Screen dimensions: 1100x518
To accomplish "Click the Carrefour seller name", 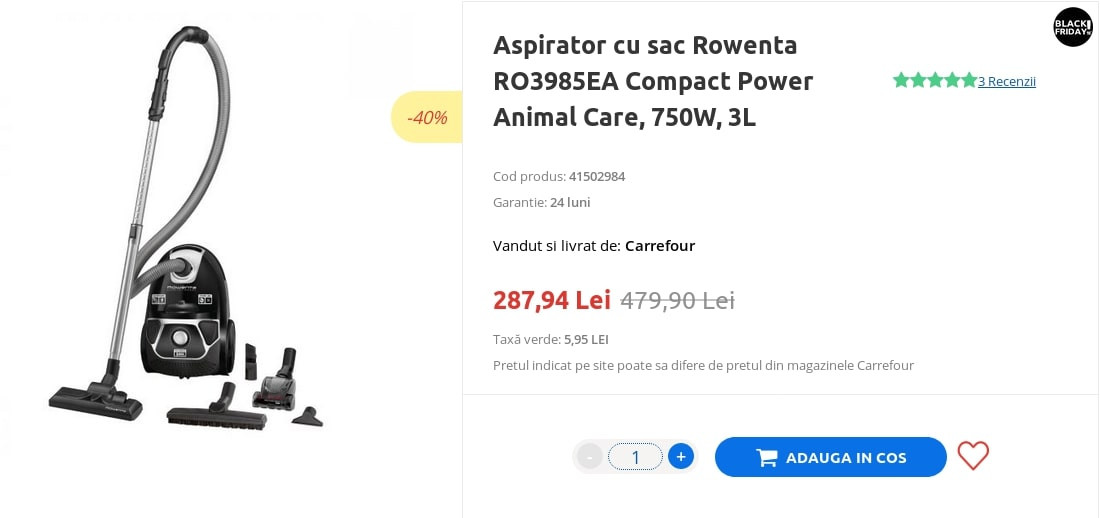I will click(660, 245).
